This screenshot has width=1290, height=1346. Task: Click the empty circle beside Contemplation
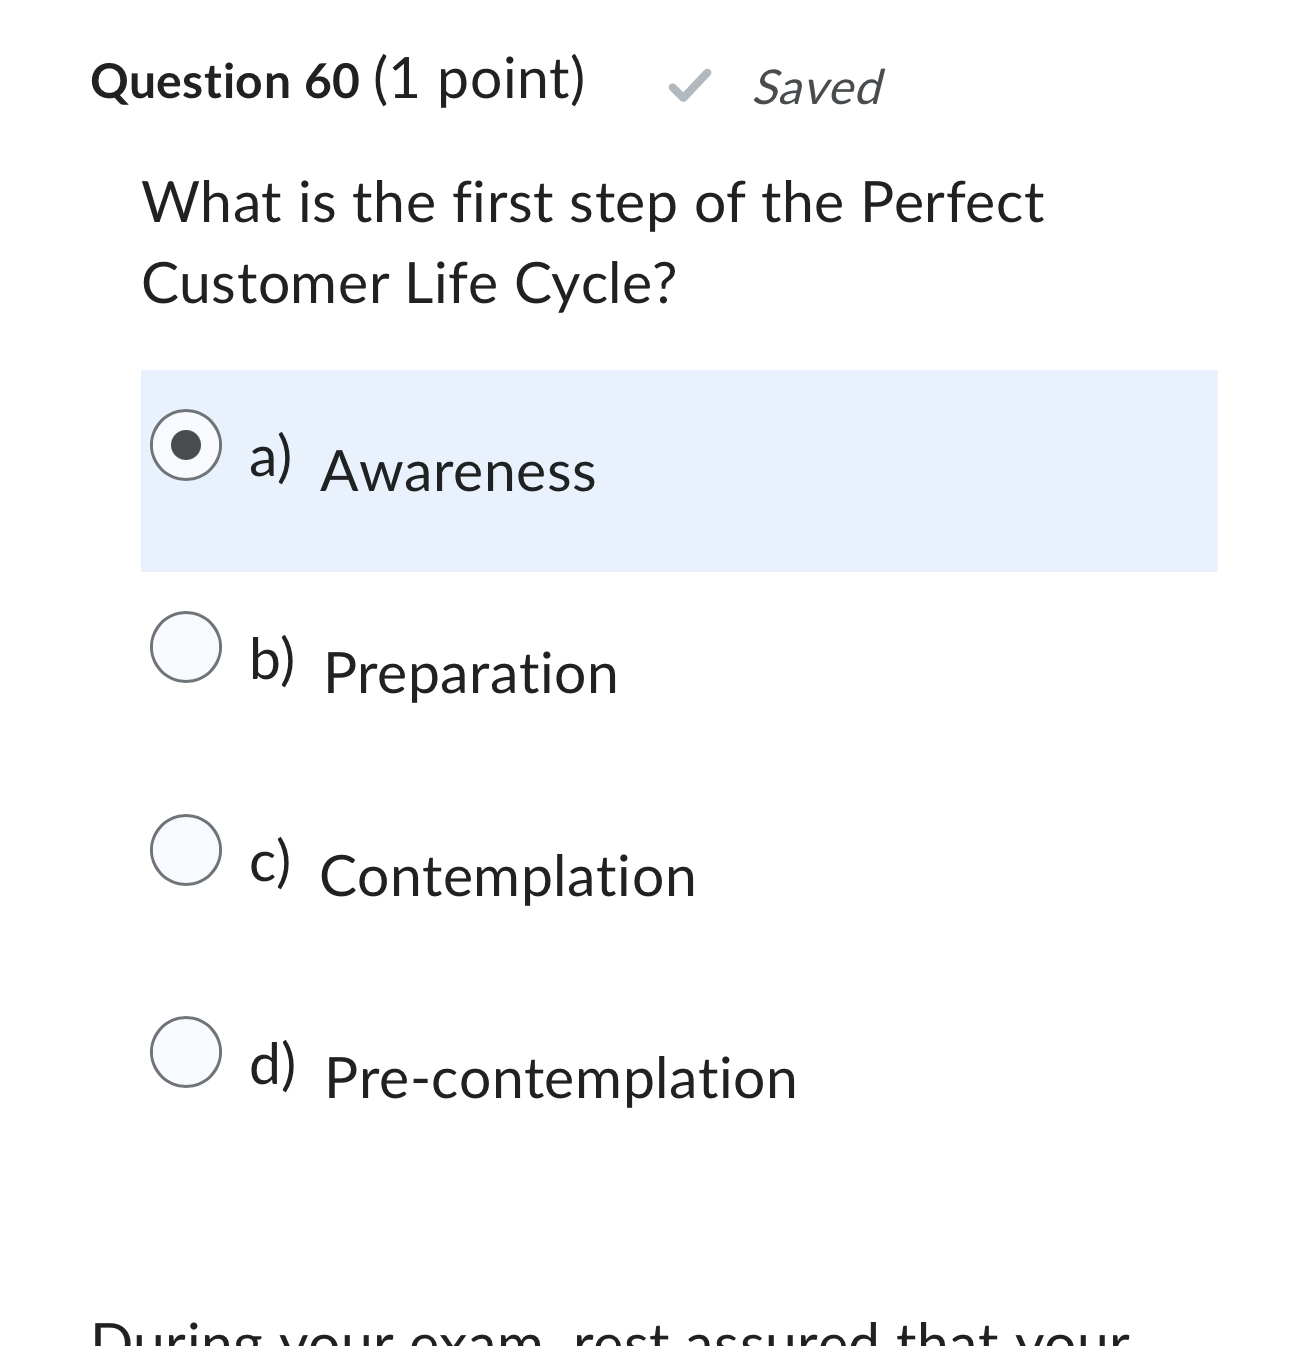[x=186, y=851]
